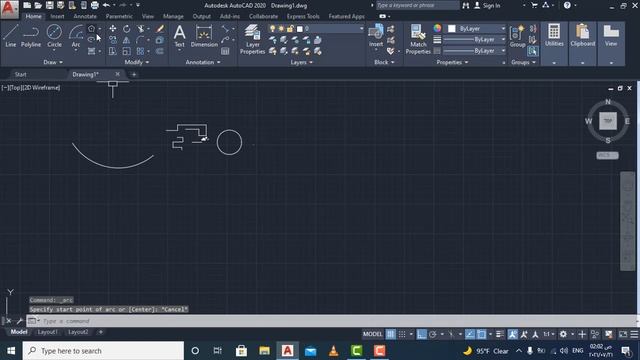The image size is (640, 360).
Task: Open the Group tool
Action: point(517,36)
